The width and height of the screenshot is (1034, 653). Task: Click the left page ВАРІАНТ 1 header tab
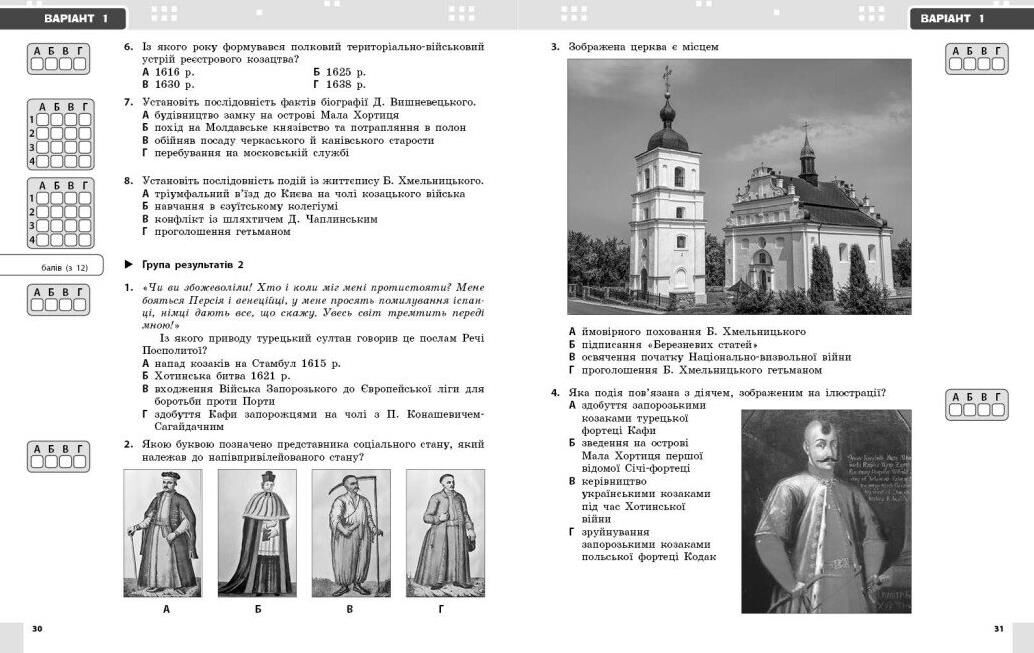[x=66, y=18]
